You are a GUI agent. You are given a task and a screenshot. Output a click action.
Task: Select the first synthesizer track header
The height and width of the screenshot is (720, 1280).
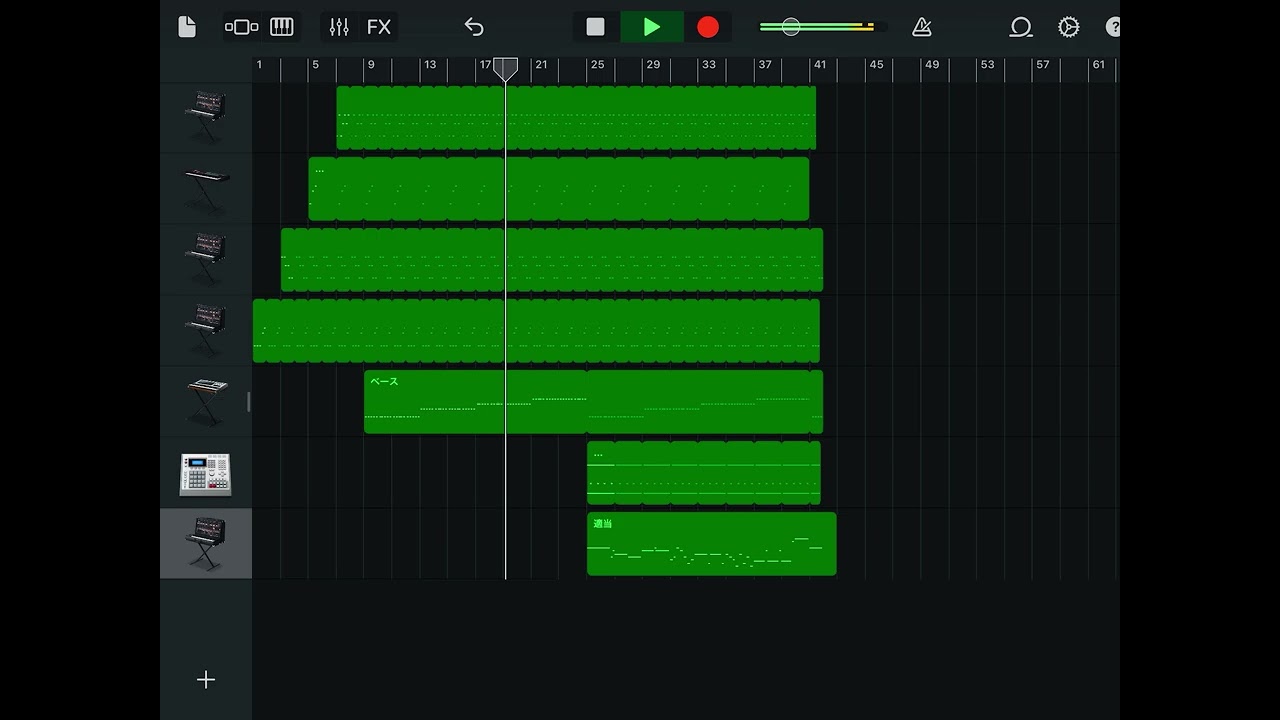click(x=206, y=117)
